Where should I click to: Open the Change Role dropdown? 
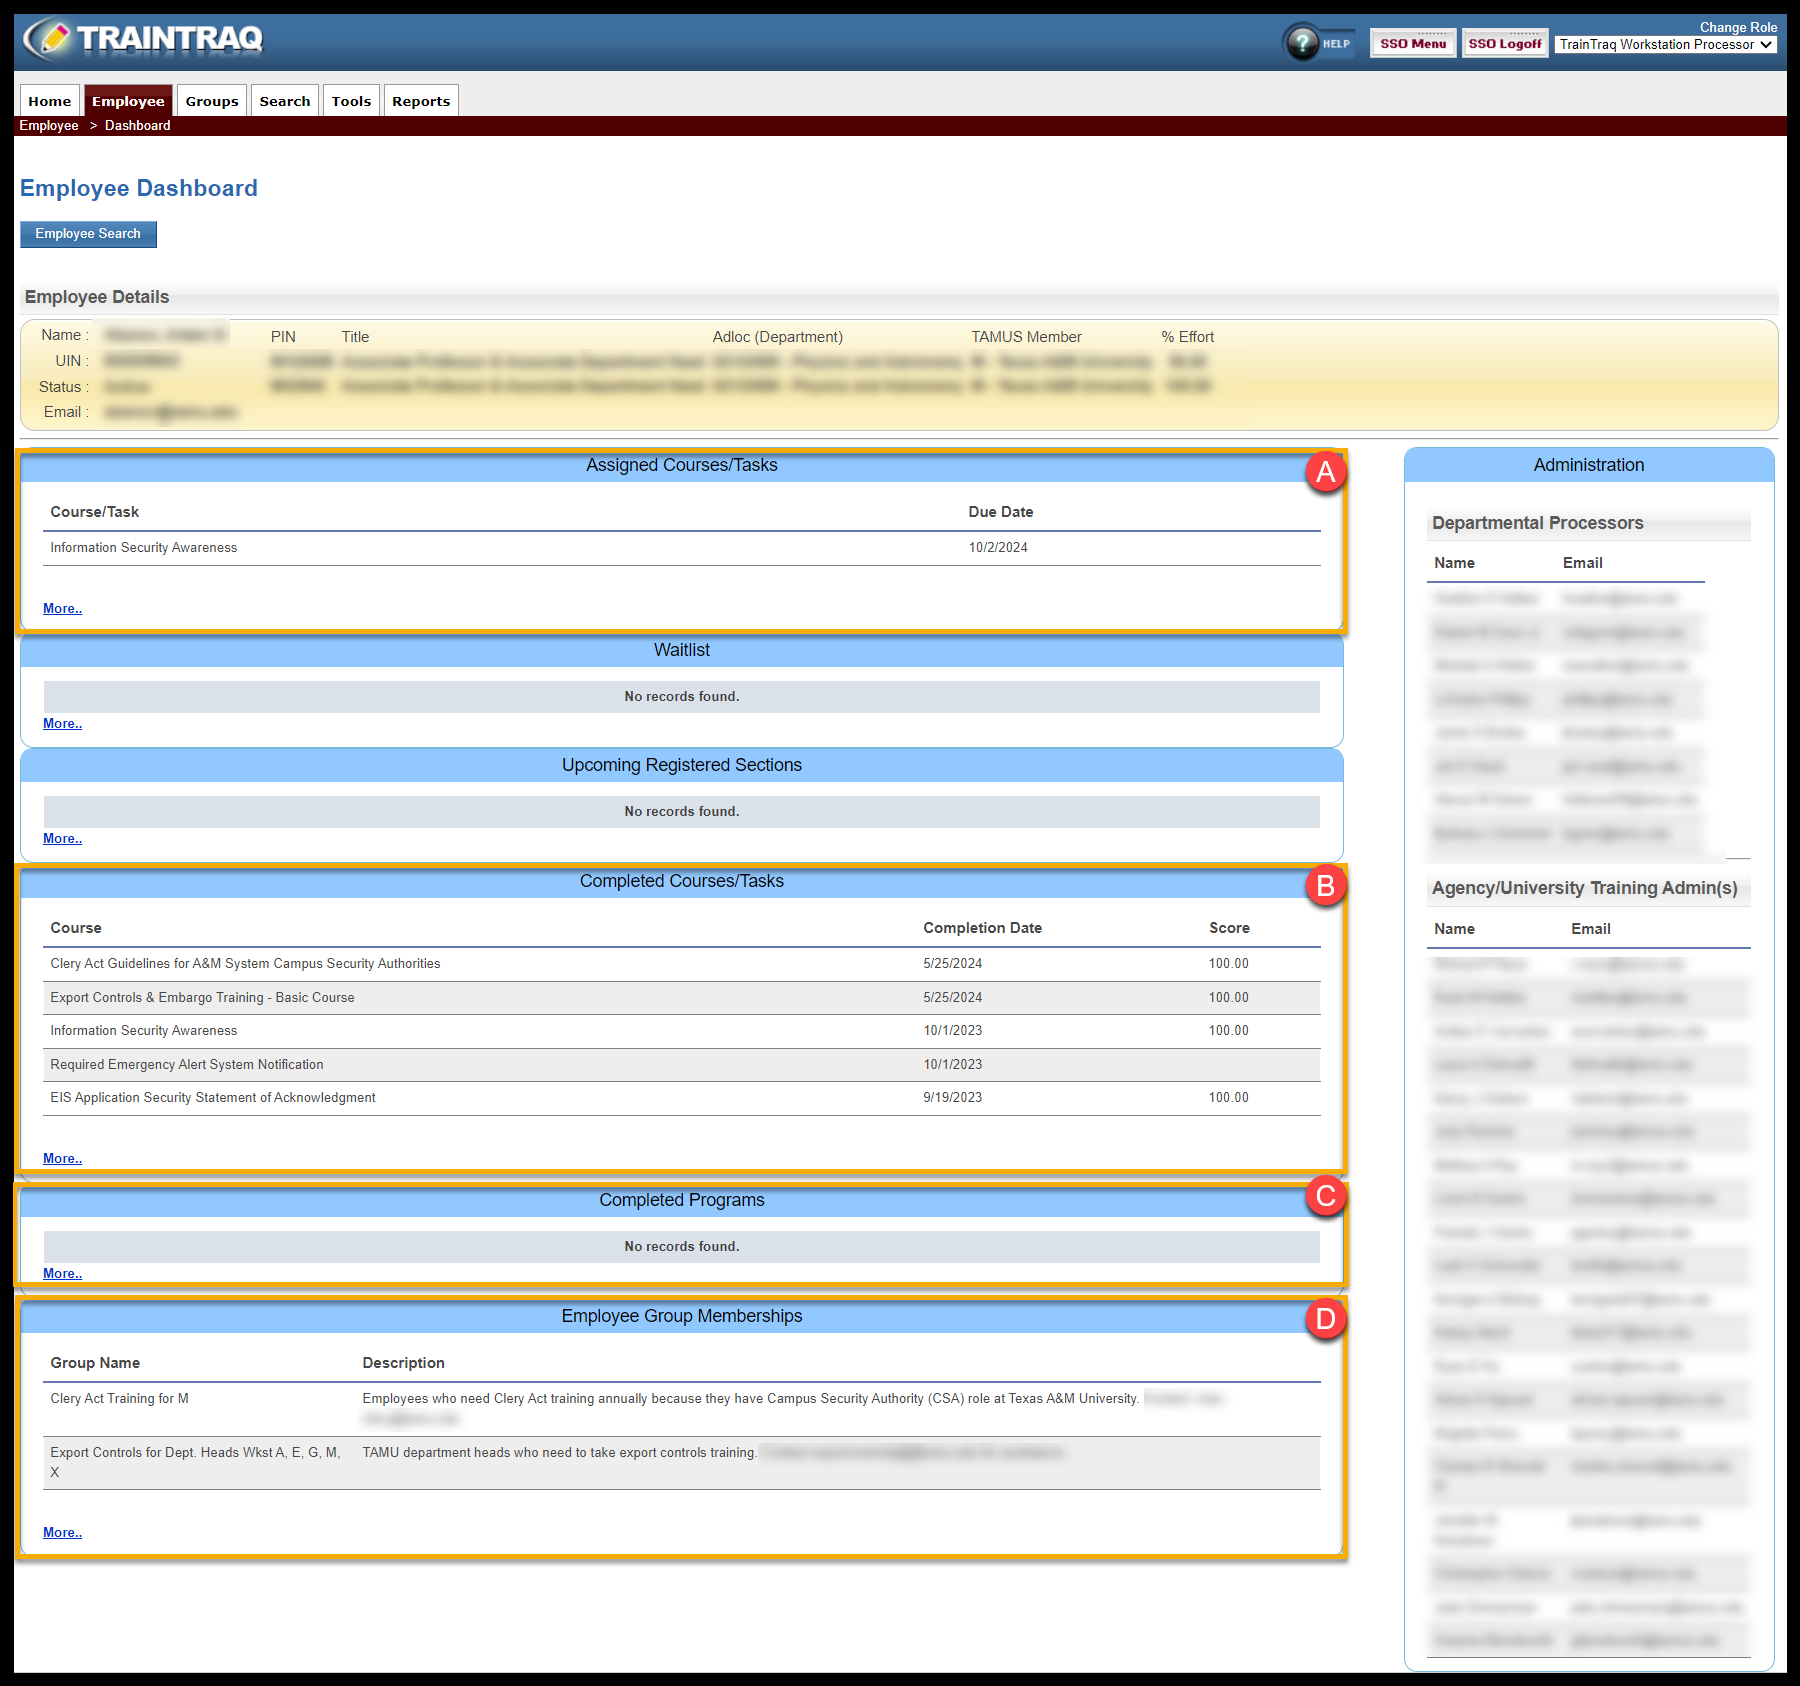coord(1664,45)
